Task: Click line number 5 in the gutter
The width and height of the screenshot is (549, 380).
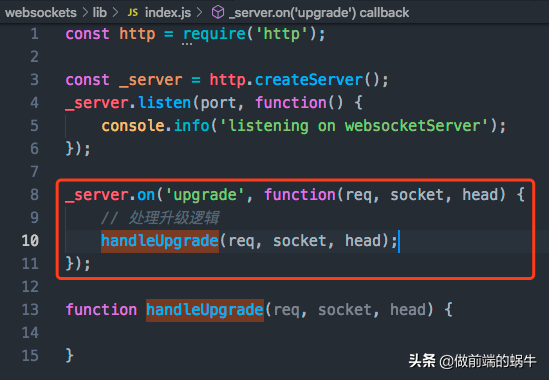Action: pos(34,126)
